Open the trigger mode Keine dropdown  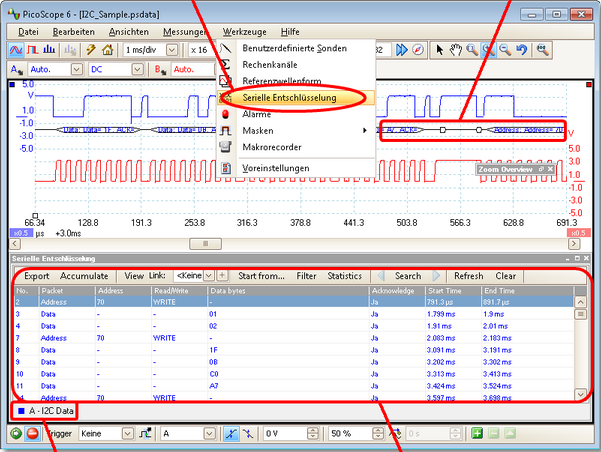click(128, 434)
